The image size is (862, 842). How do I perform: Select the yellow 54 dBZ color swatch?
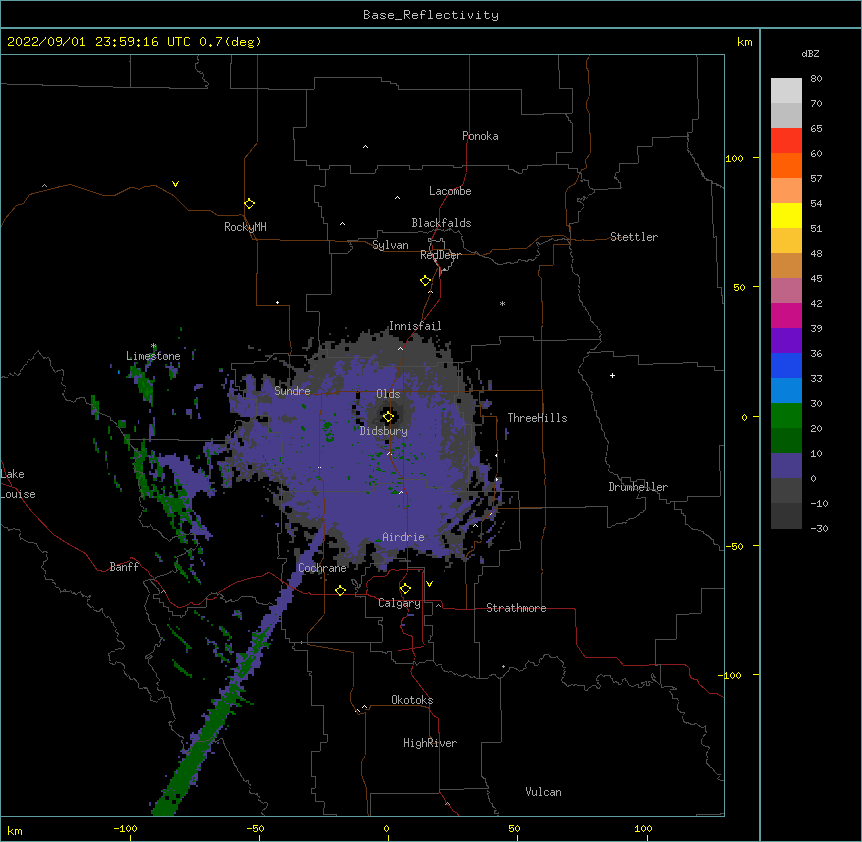coord(786,215)
